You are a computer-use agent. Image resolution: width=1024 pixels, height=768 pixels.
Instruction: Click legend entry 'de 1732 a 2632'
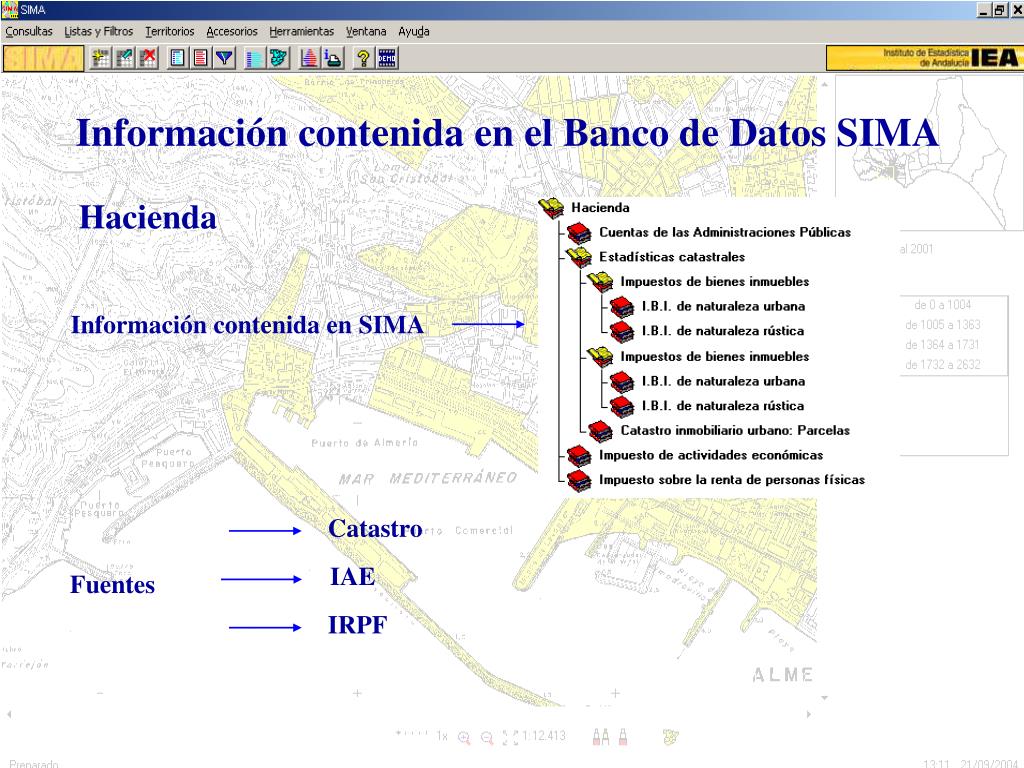[942, 365]
